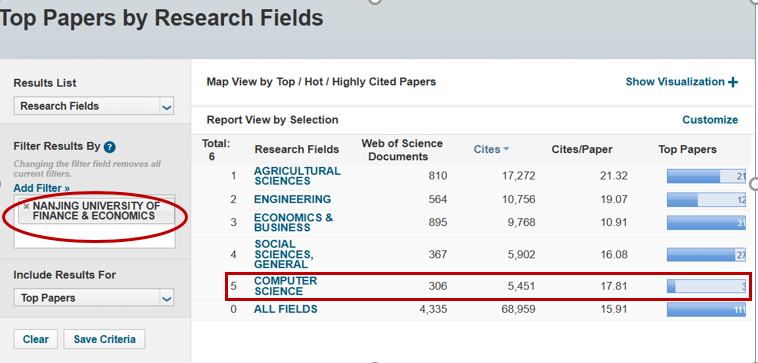Image resolution: width=758 pixels, height=363 pixels.
Task: Click the Agricultural Sciences top papers bar
Action: (706, 176)
